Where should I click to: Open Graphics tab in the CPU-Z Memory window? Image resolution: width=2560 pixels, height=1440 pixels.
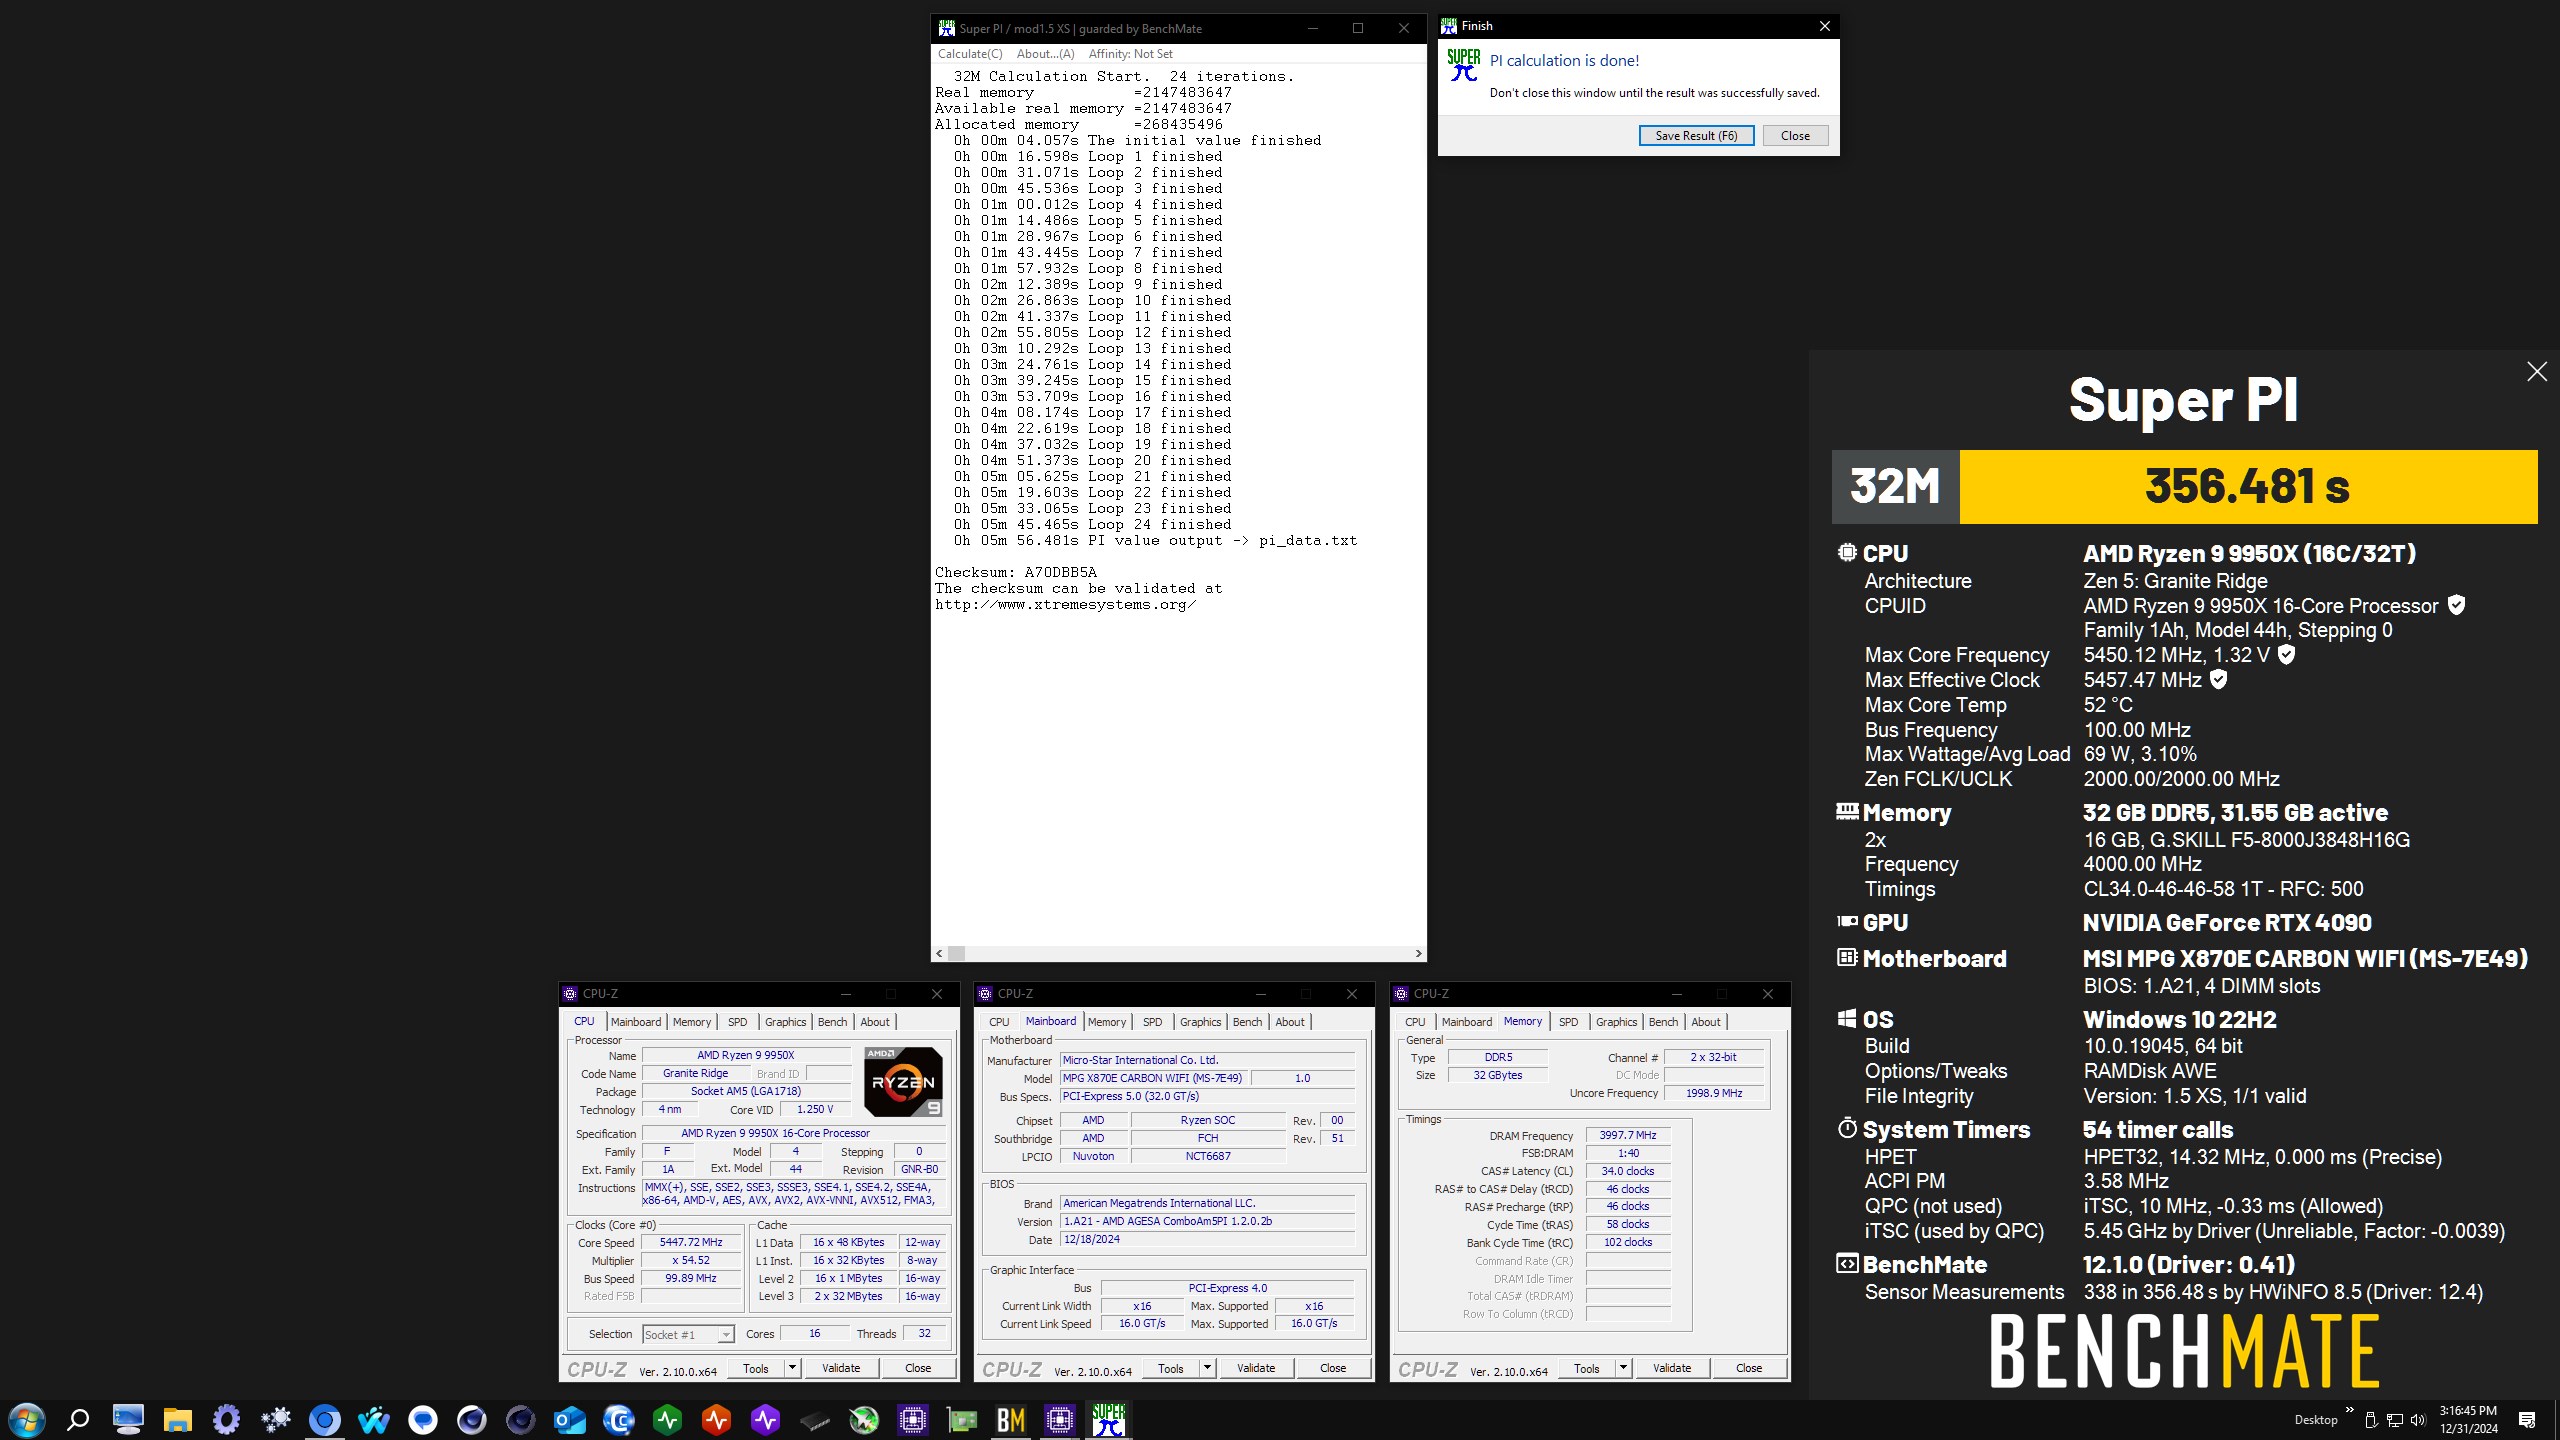1616,1022
